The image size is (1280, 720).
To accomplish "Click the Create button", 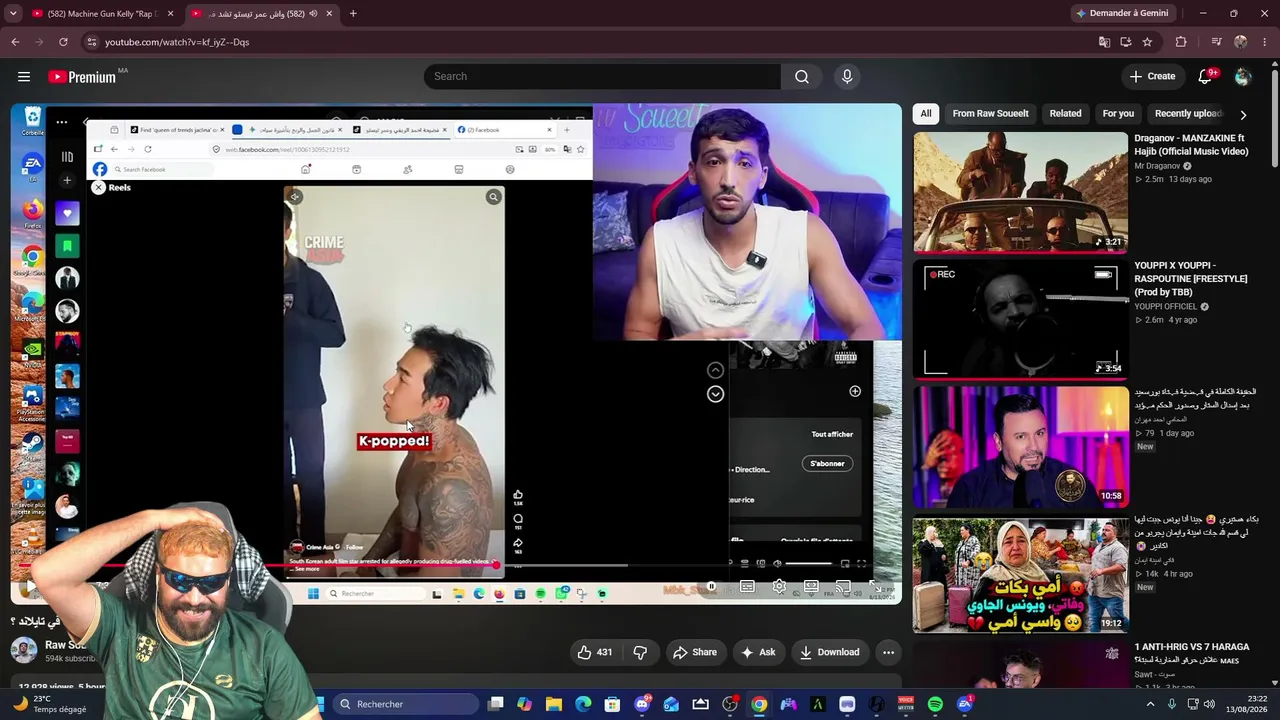I will tap(1152, 76).
